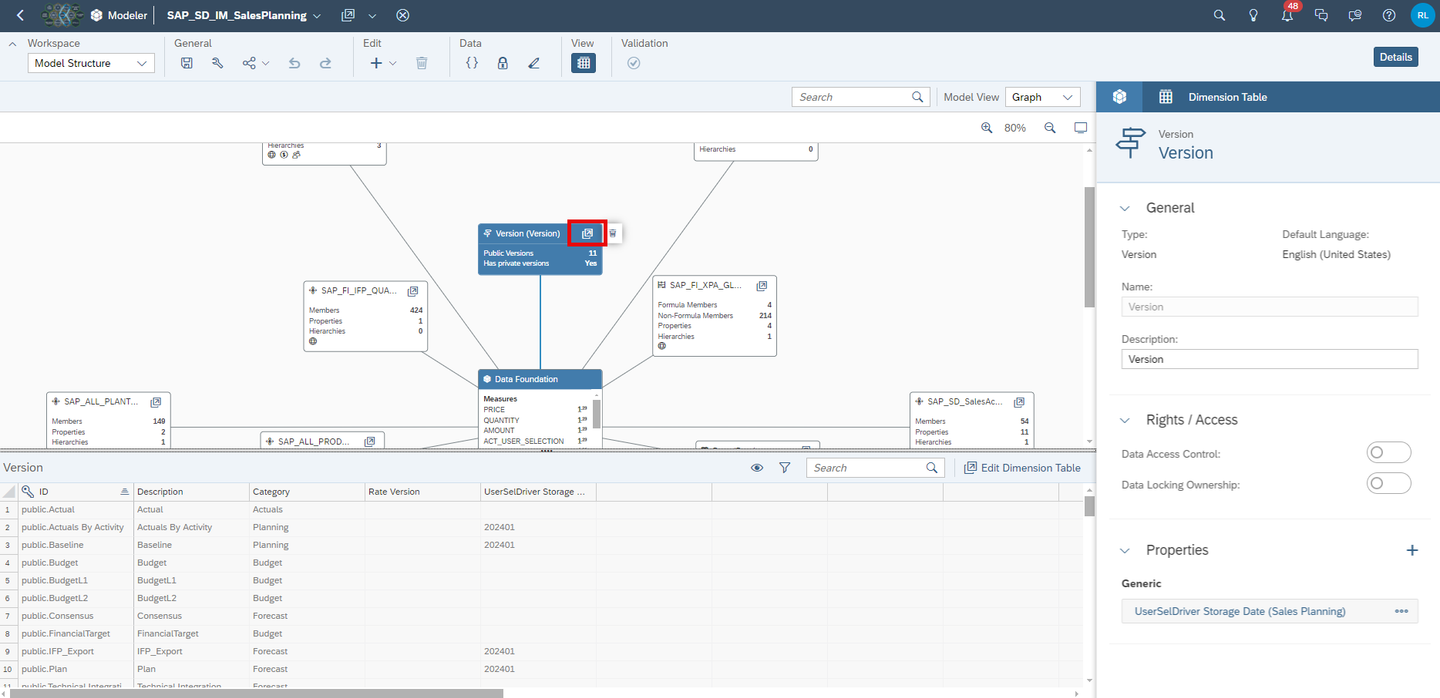This screenshot has width=1440, height=698.
Task: Click Edit Dimension Table
Action: pyautogui.click(x=1022, y=468)
